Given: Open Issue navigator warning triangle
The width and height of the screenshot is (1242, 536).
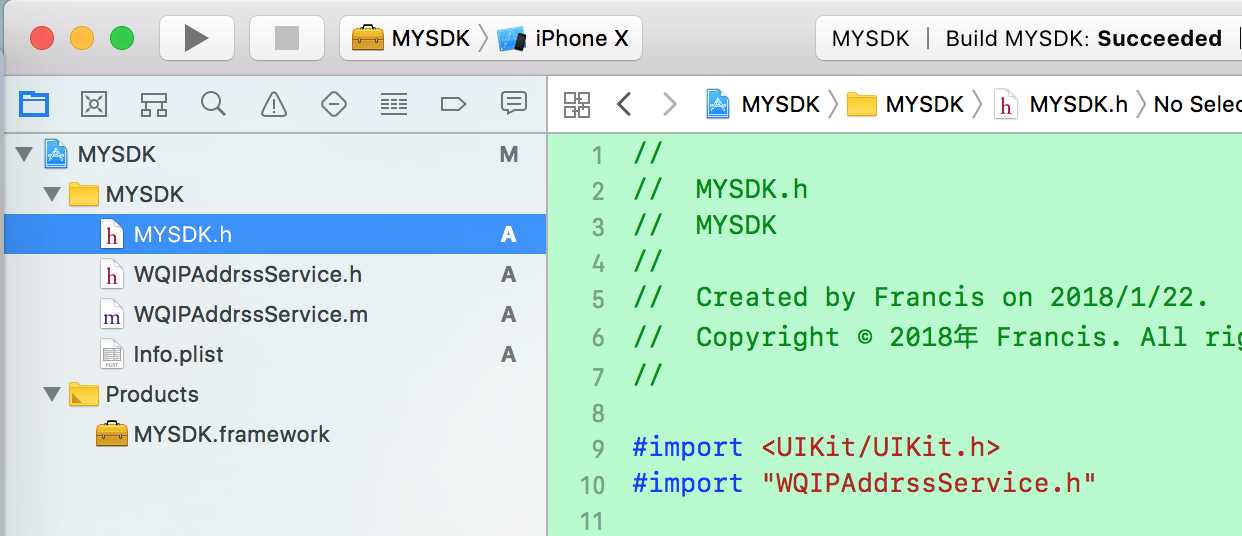Looking at the screenshot, I should click(x=273, y=103).
